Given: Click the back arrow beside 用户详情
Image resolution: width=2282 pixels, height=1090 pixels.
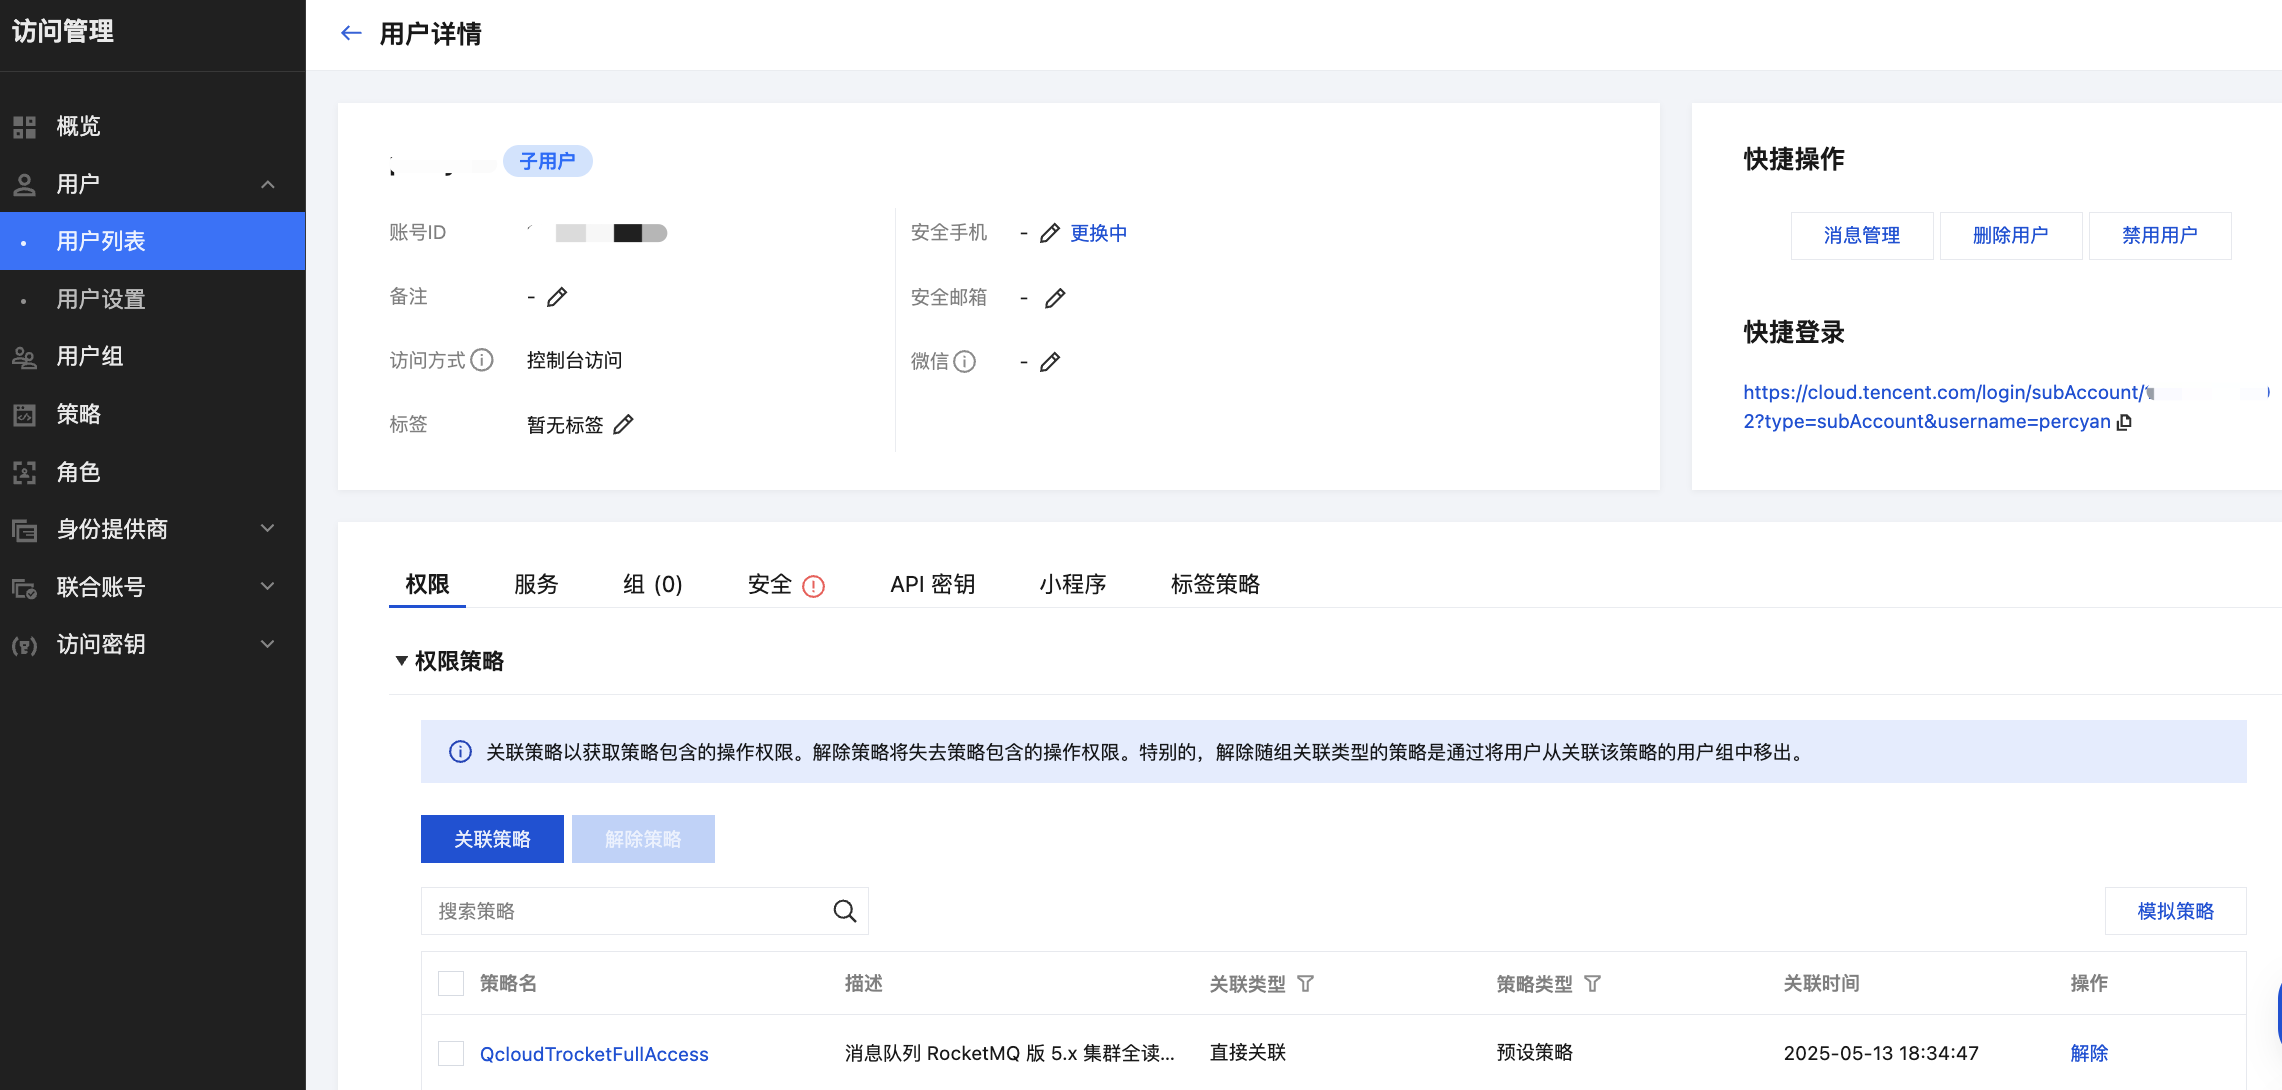Looking at the screenshot, I should click(x=351, y=33).
